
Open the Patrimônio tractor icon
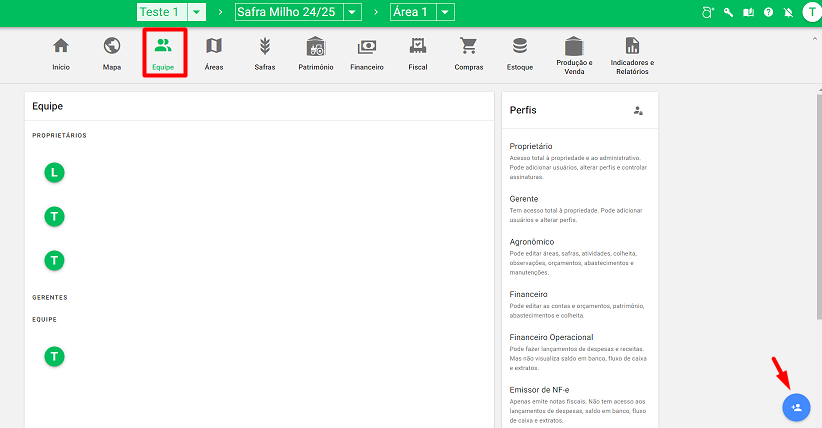[315, 52]
